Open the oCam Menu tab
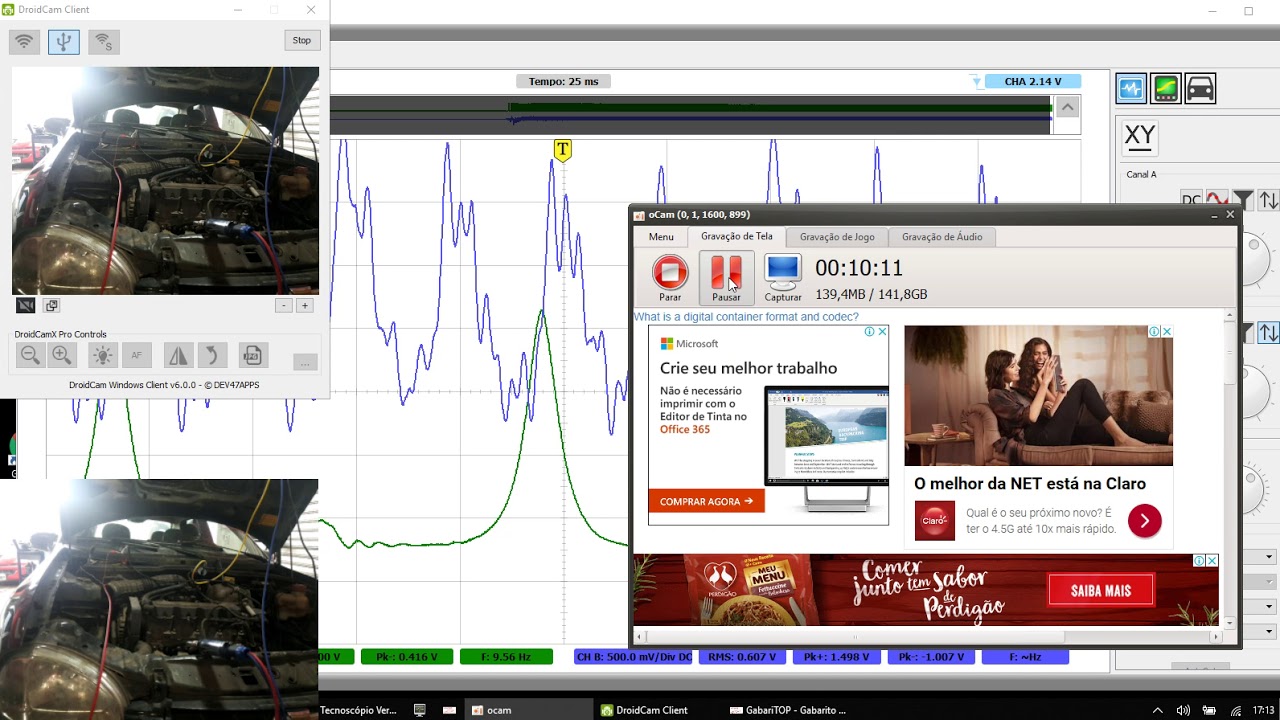The image size is (1280, 720). coord(661,237)
